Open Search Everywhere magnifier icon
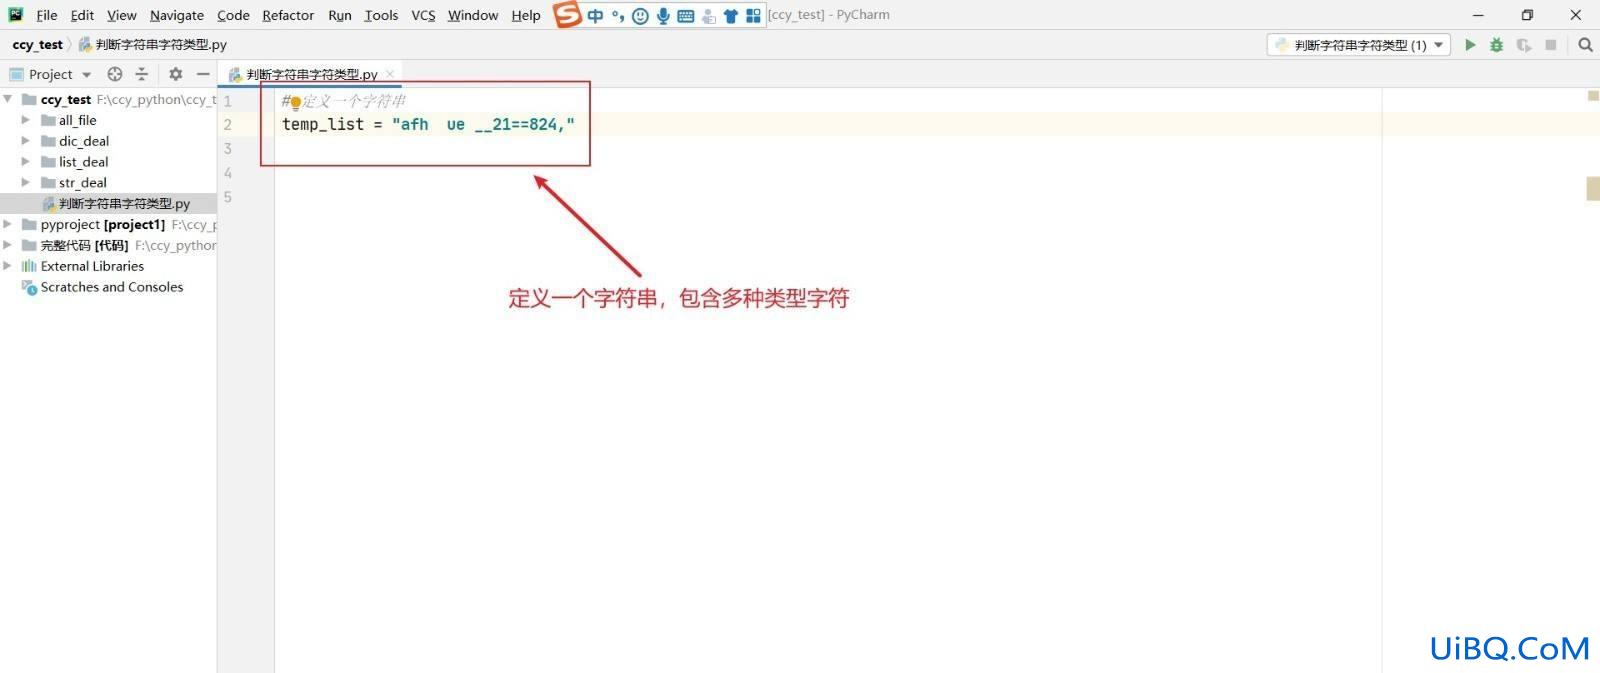The height and width of the screenshot is (673, 1600). (1585, 45)
